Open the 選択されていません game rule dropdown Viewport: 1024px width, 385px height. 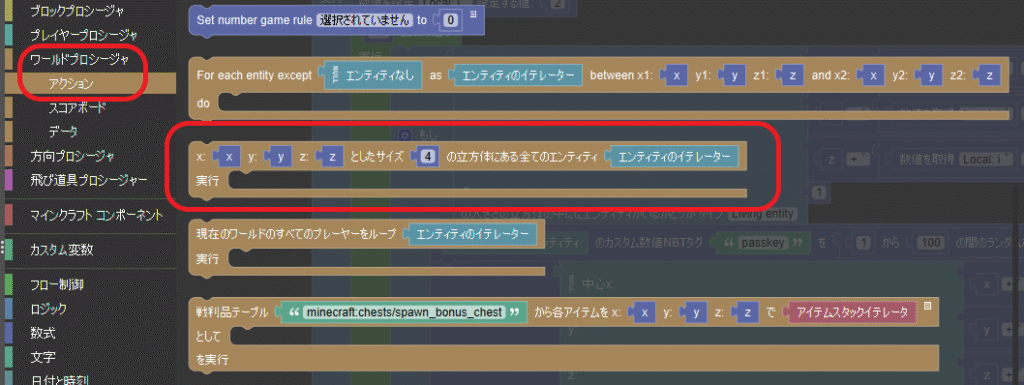click(365, 20)
